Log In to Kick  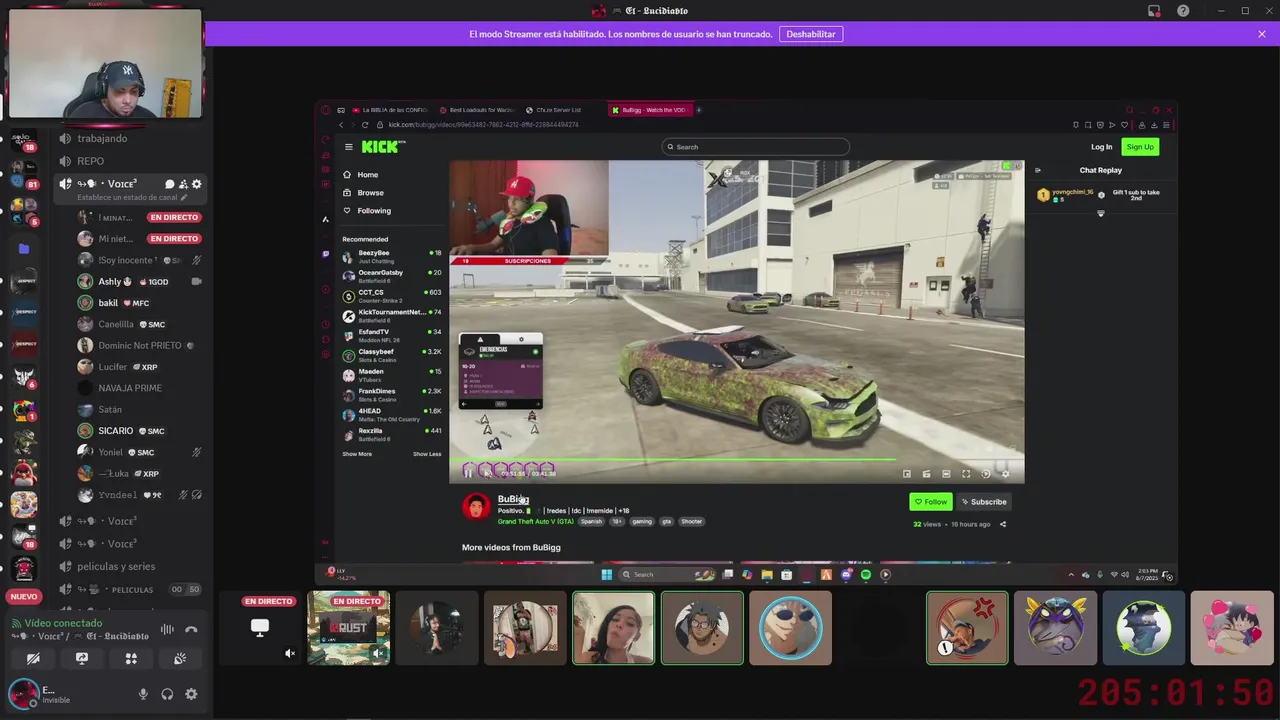point(1101,147)
